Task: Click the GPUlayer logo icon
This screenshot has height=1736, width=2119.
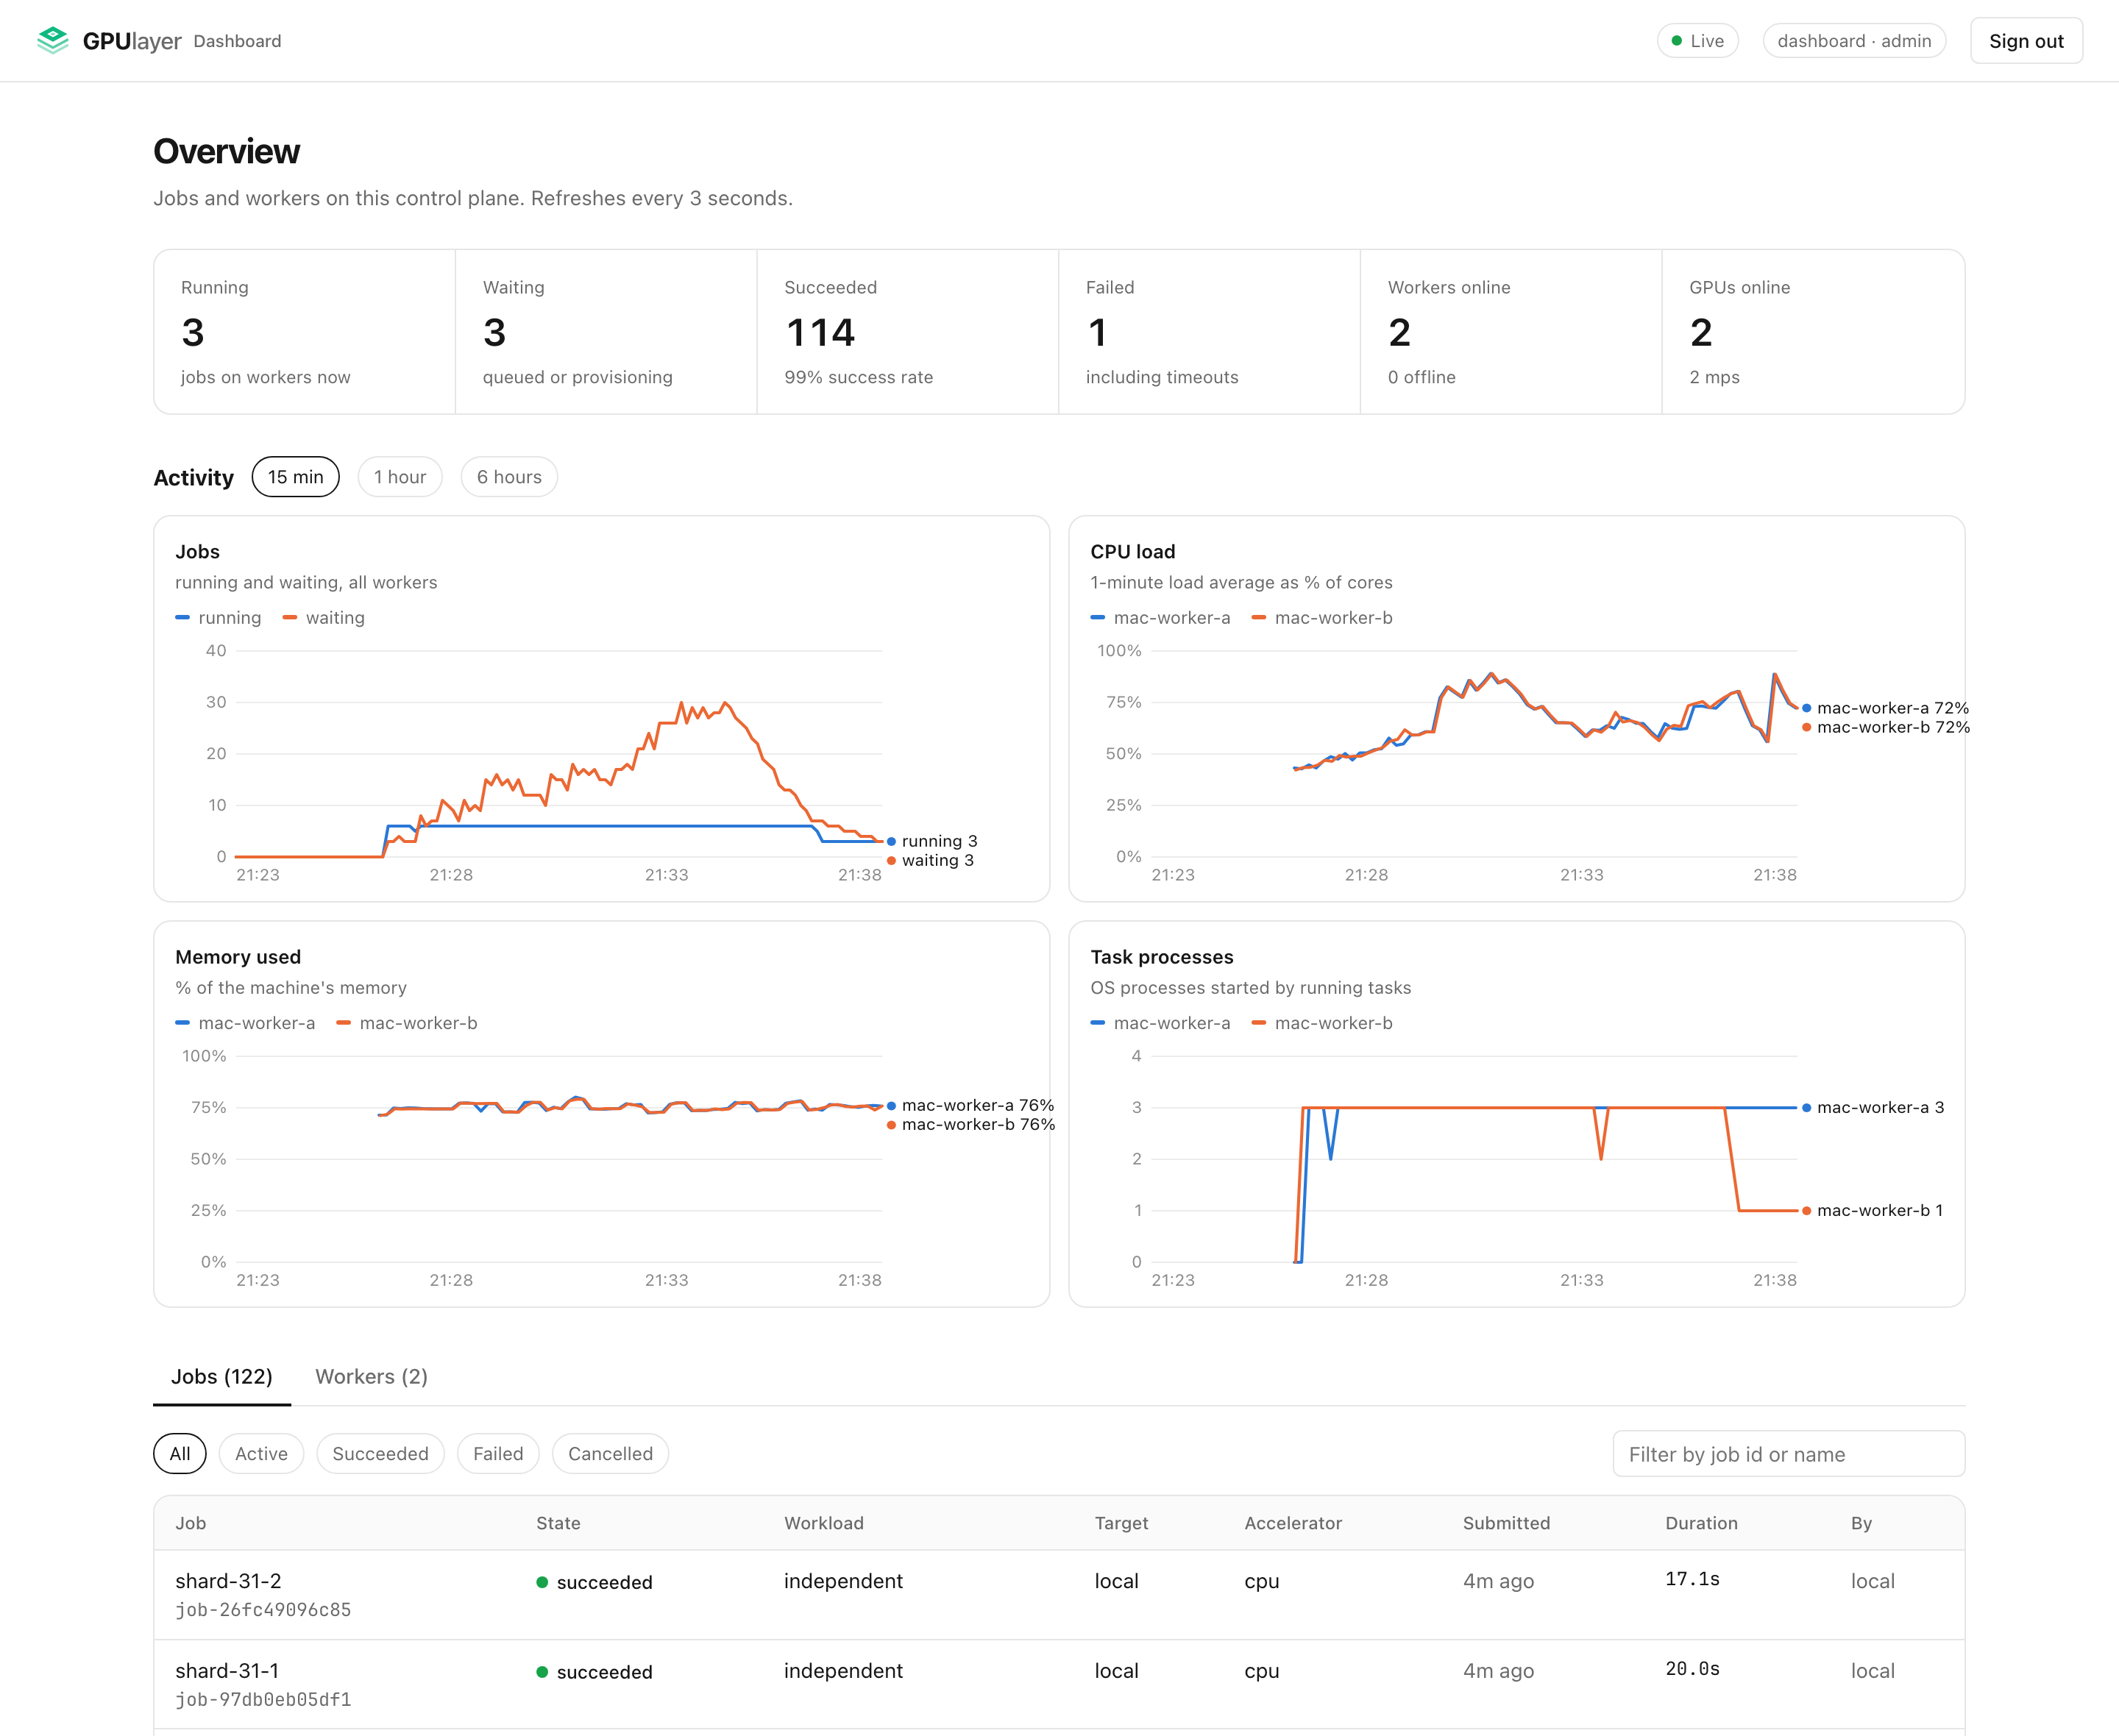Action: 52,41
